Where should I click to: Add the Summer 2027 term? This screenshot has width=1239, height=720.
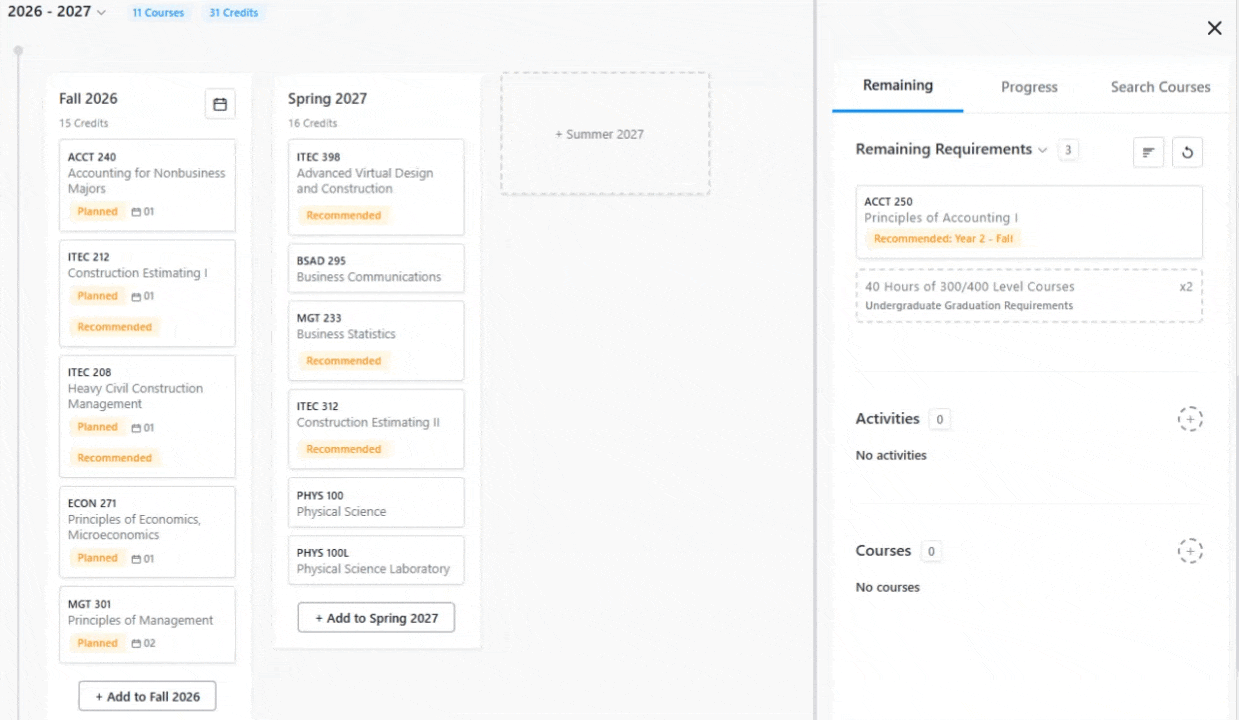605,134
